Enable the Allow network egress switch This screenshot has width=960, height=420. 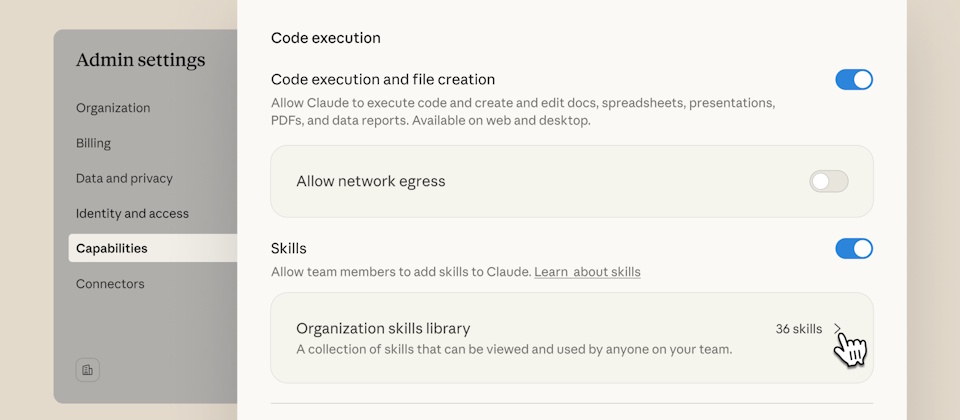828,181
